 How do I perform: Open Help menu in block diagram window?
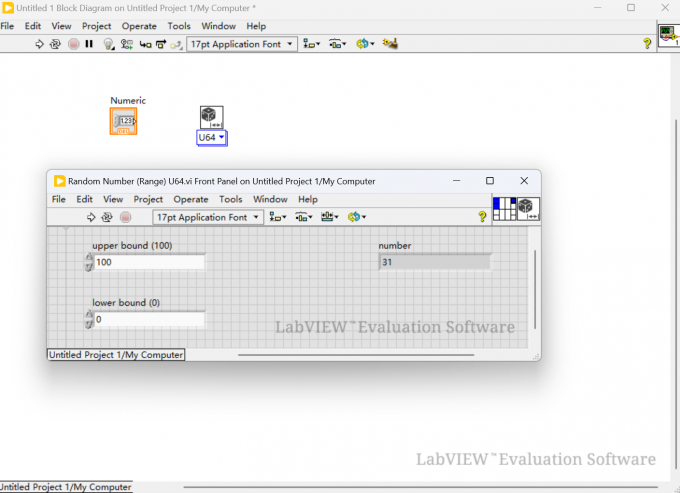[x=256, y=26]
